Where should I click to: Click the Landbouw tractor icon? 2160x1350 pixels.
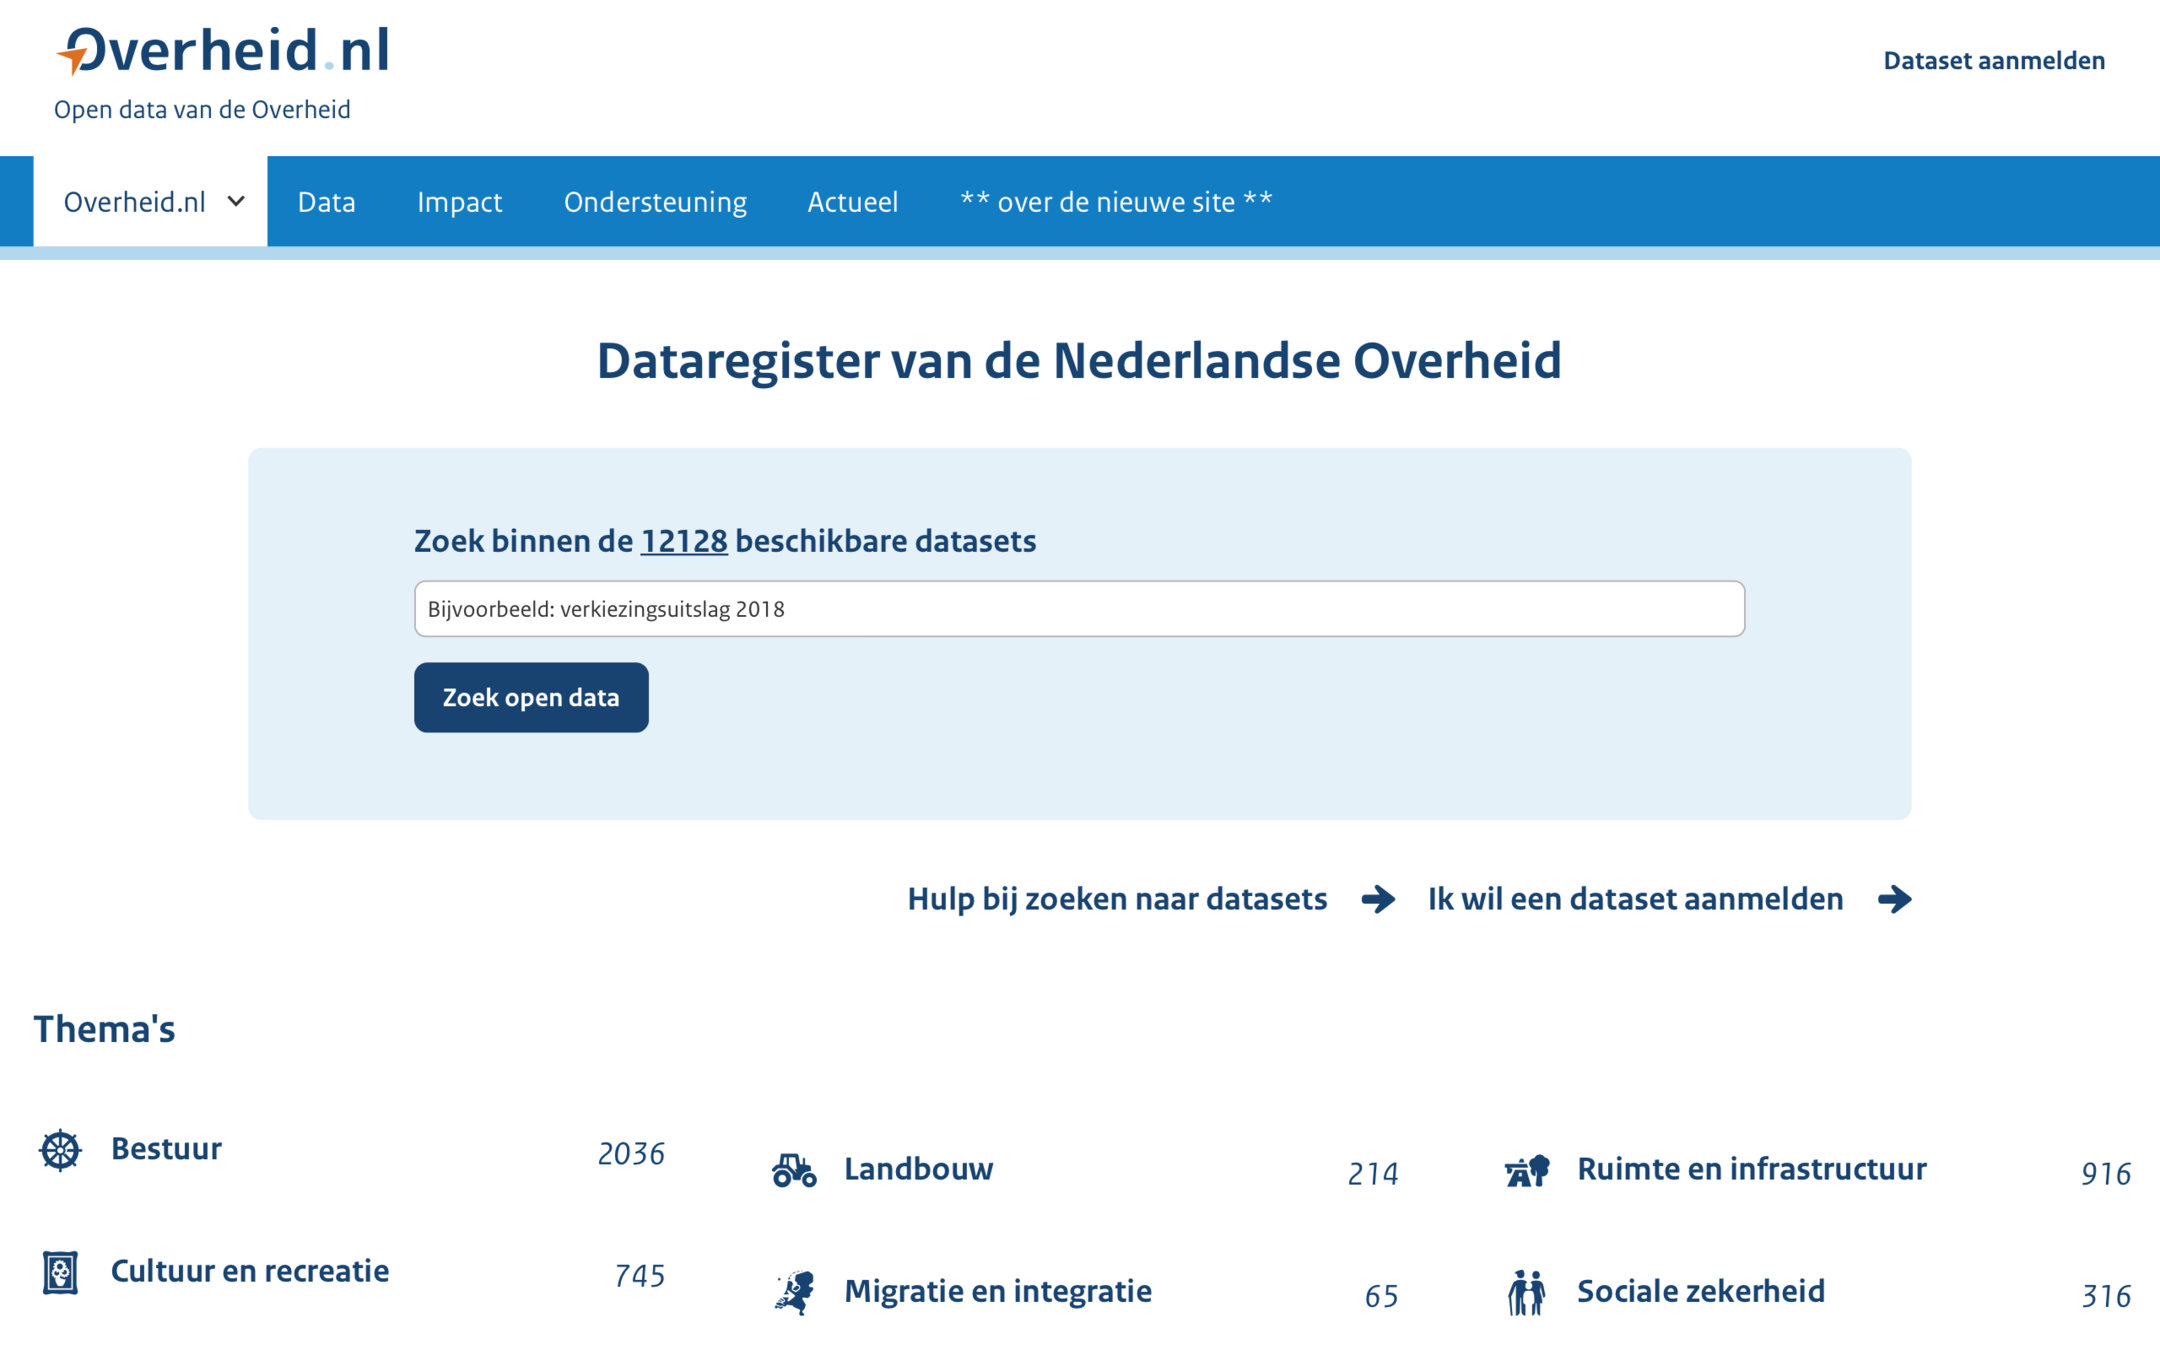click(x=794, y=1170)
